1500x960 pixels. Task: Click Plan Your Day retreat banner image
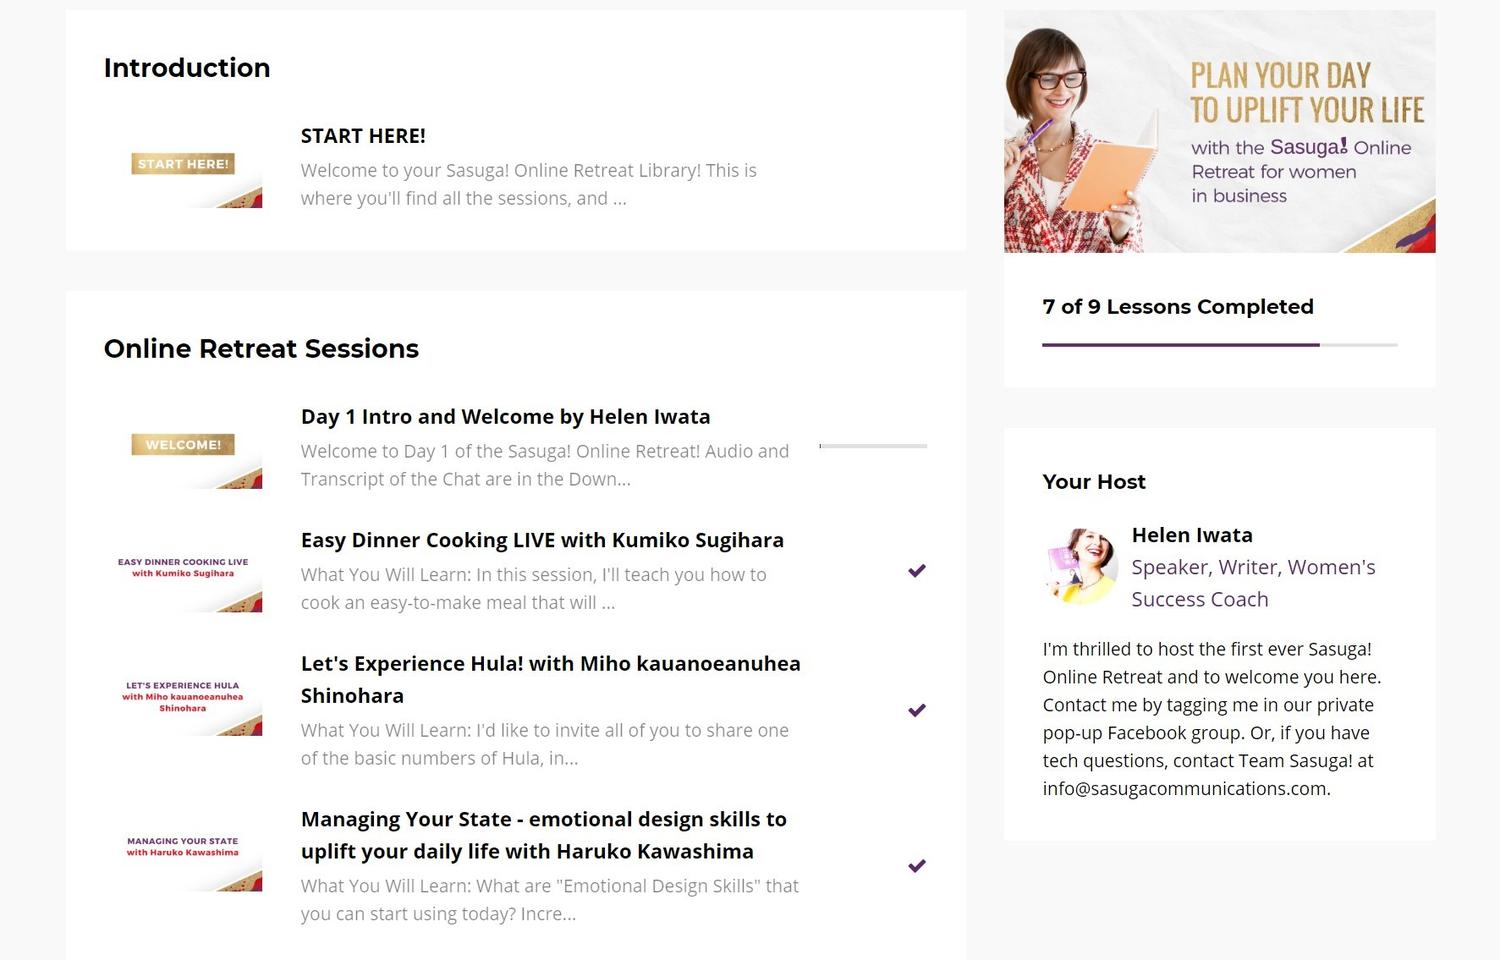[1219, 131]
